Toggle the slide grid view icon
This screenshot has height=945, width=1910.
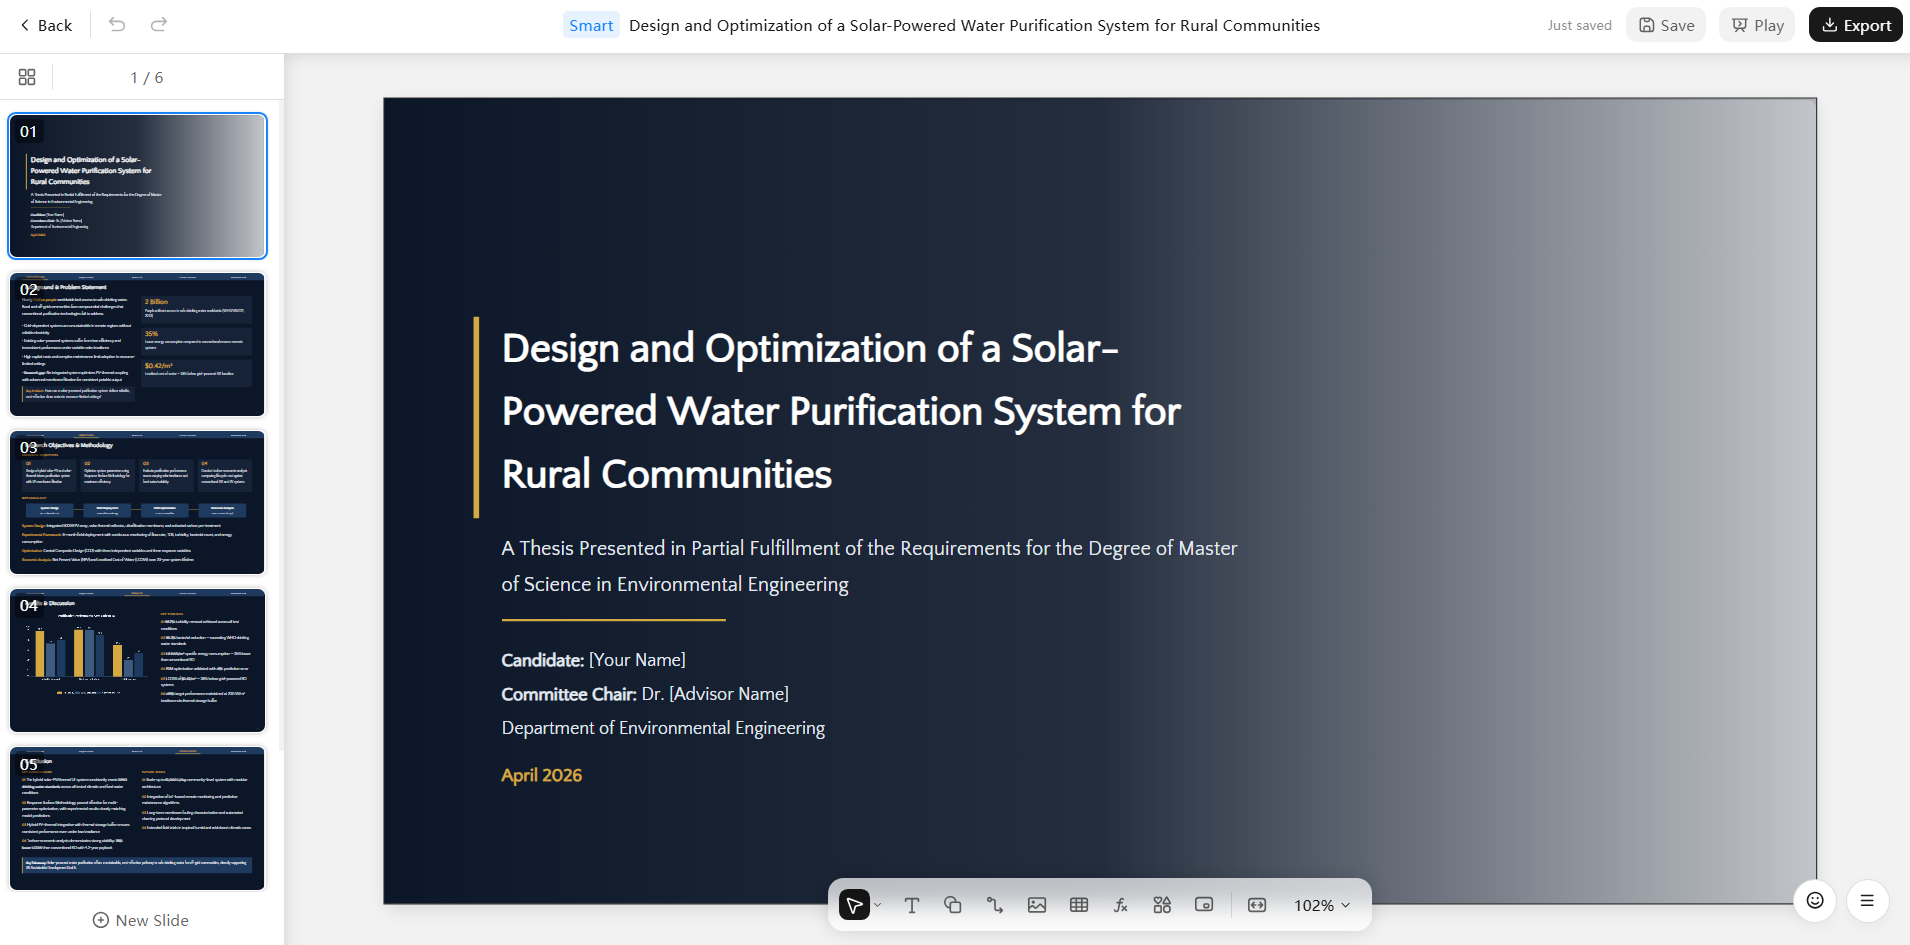27,77
